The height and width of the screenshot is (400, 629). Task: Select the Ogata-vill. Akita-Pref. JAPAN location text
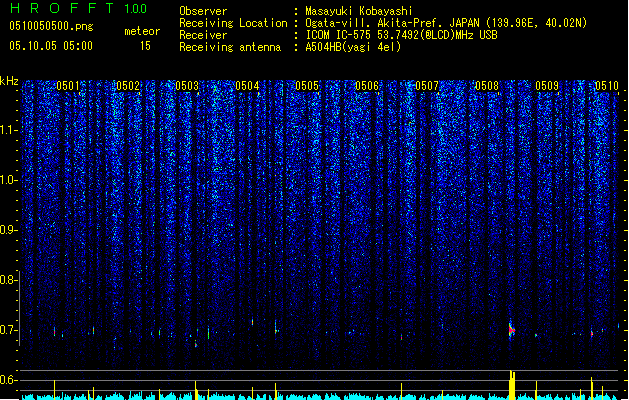click(x=446, y=23)
